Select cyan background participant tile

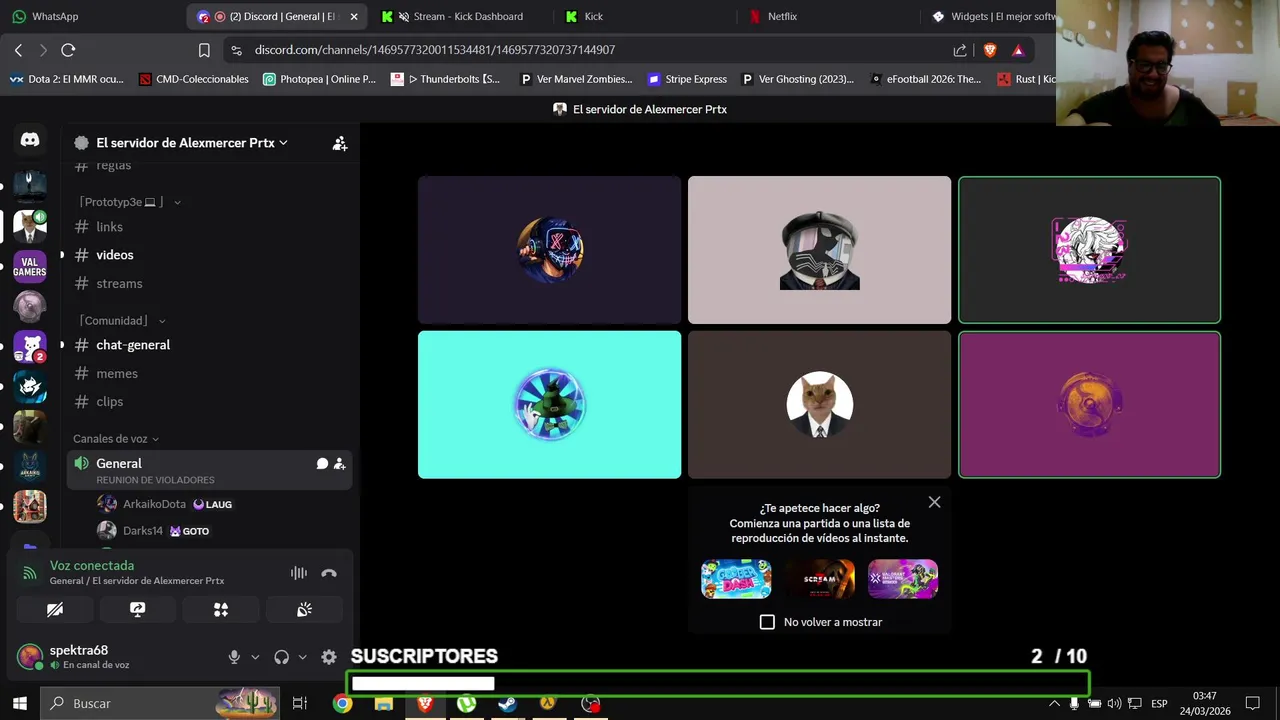coord(550,405)
